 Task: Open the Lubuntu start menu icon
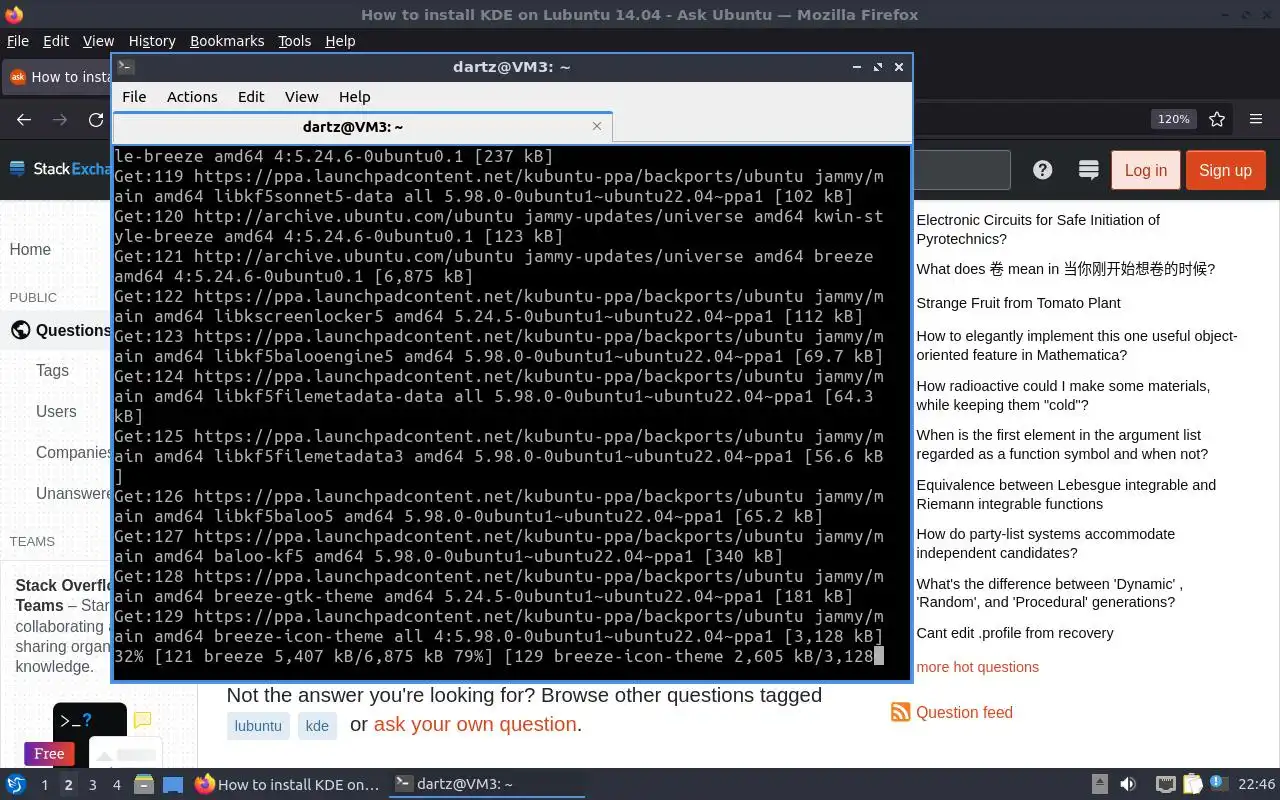(x=15, y=785)
